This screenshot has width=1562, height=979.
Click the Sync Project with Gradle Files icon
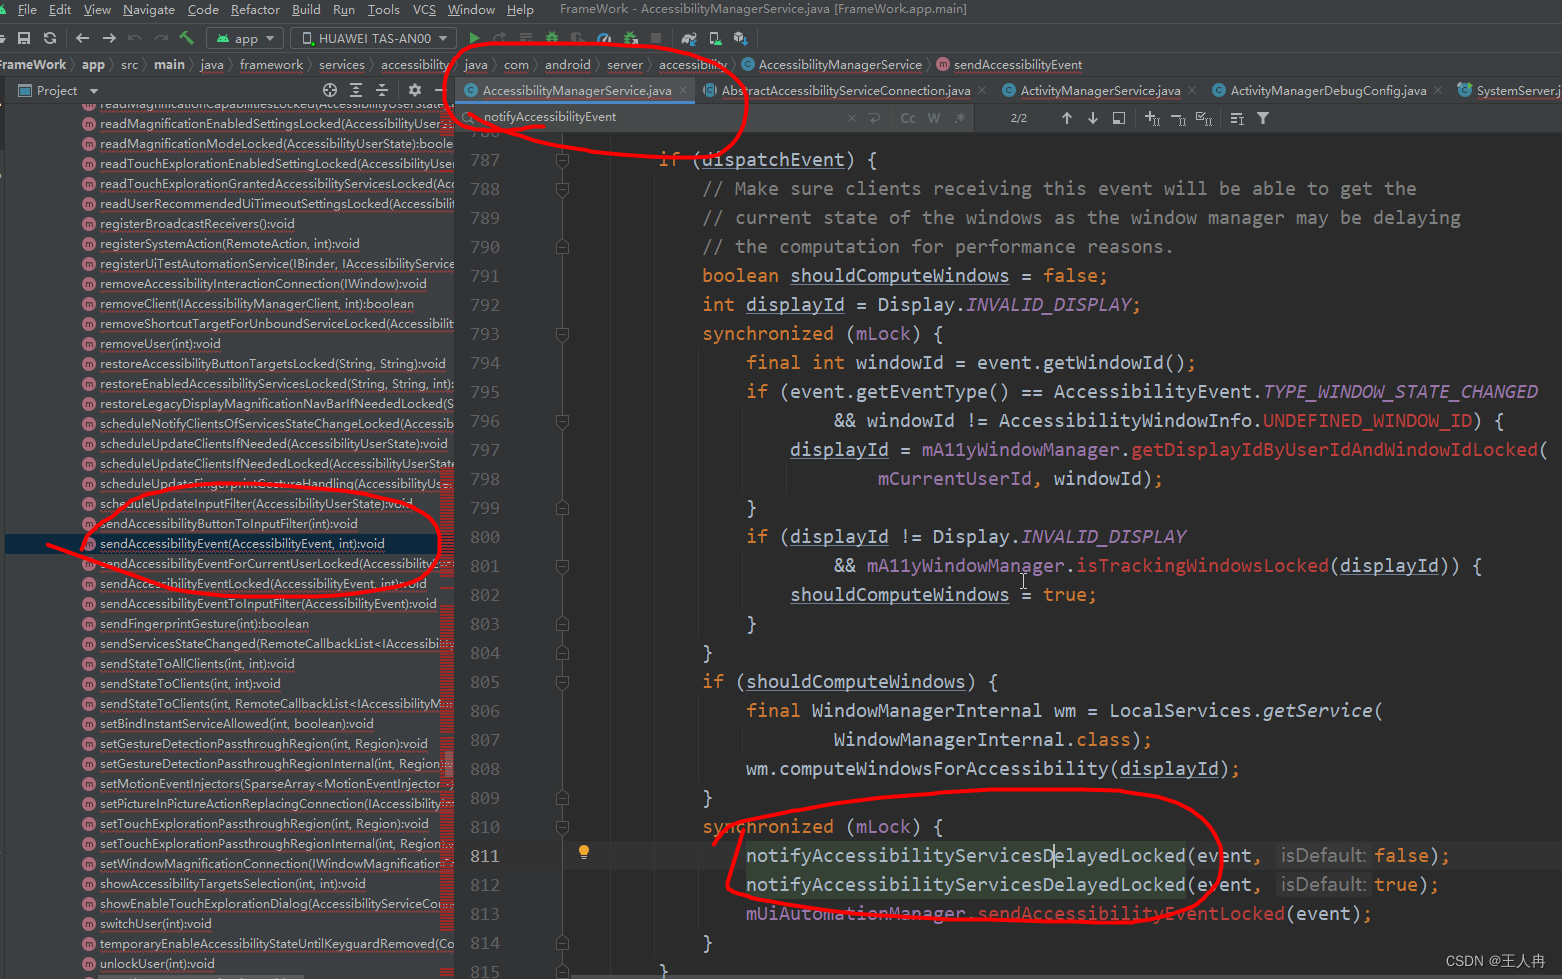click(x=689, y=38)
